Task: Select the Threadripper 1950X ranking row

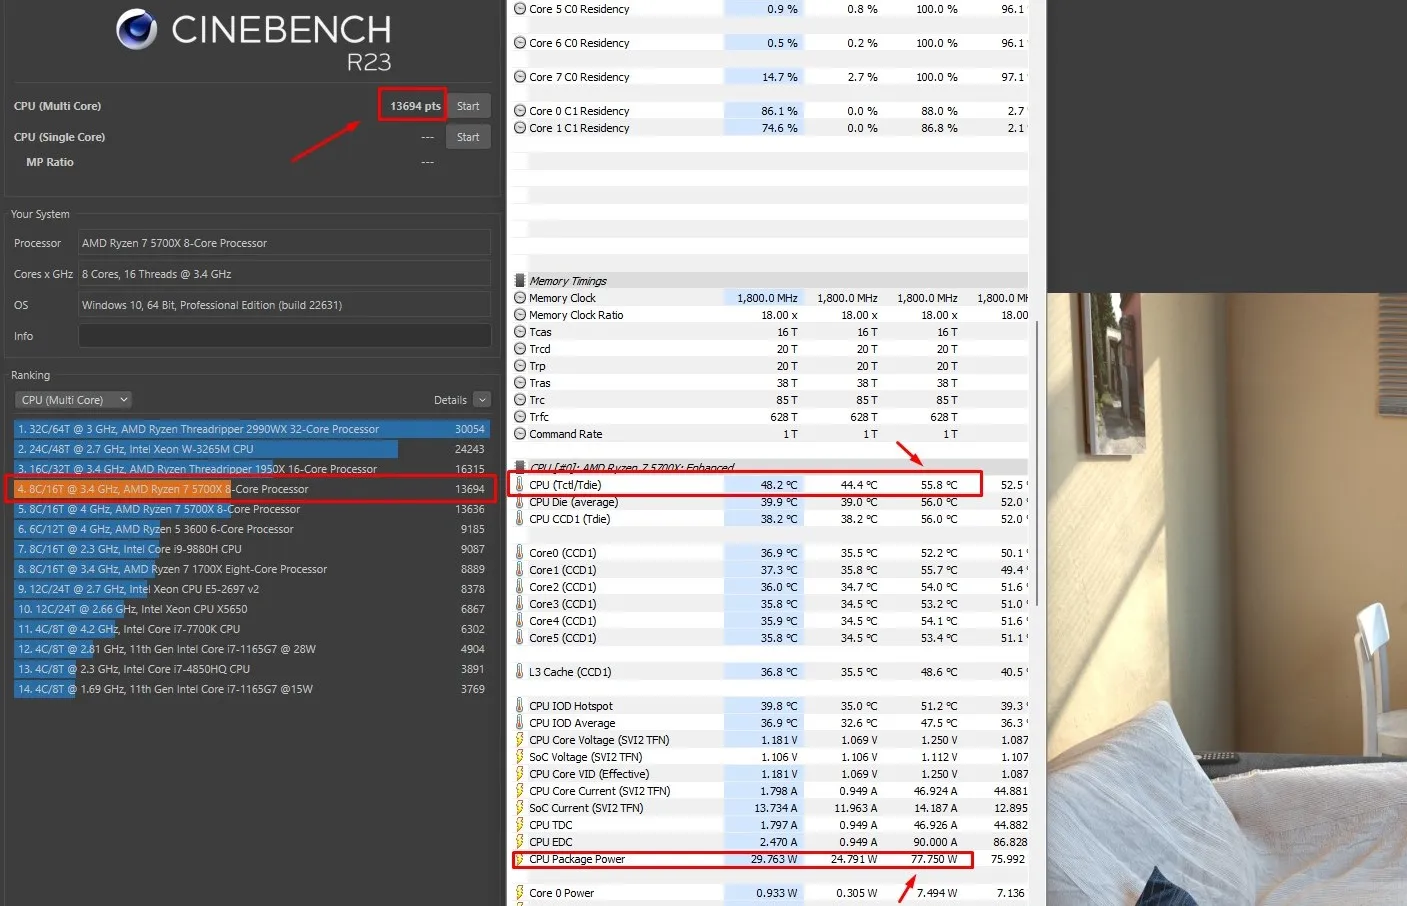Action: (251, 468)
